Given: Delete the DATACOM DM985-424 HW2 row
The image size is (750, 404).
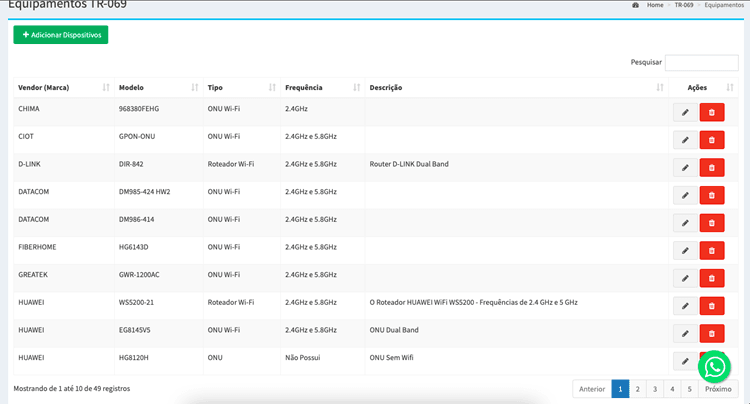Looking at the screenshot, I should (x=712, y=196).
